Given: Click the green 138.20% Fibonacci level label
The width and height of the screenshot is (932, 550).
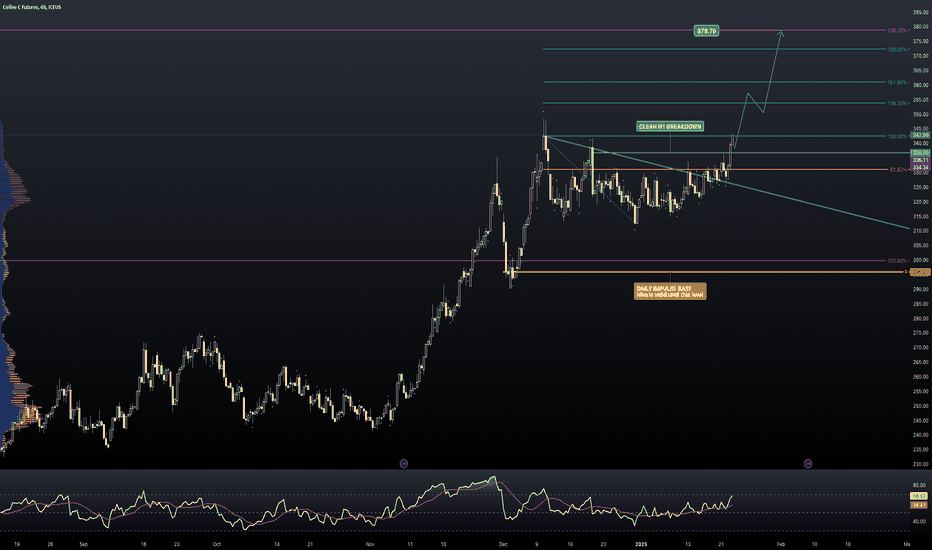Looking at the screenshot, I should pyautogui.click(x=898, y=103).
